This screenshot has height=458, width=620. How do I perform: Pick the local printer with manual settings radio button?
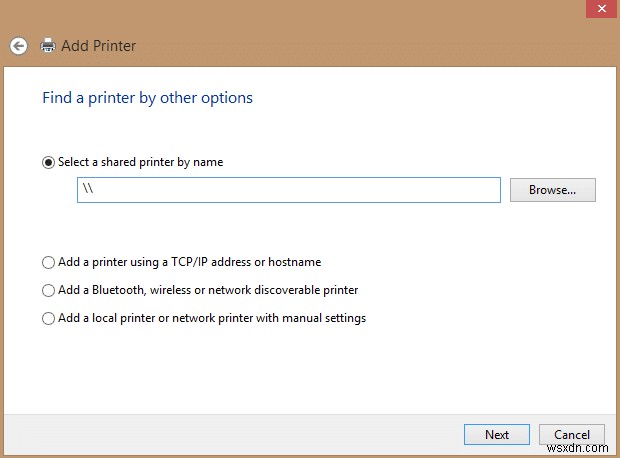[x=48, y=318]
